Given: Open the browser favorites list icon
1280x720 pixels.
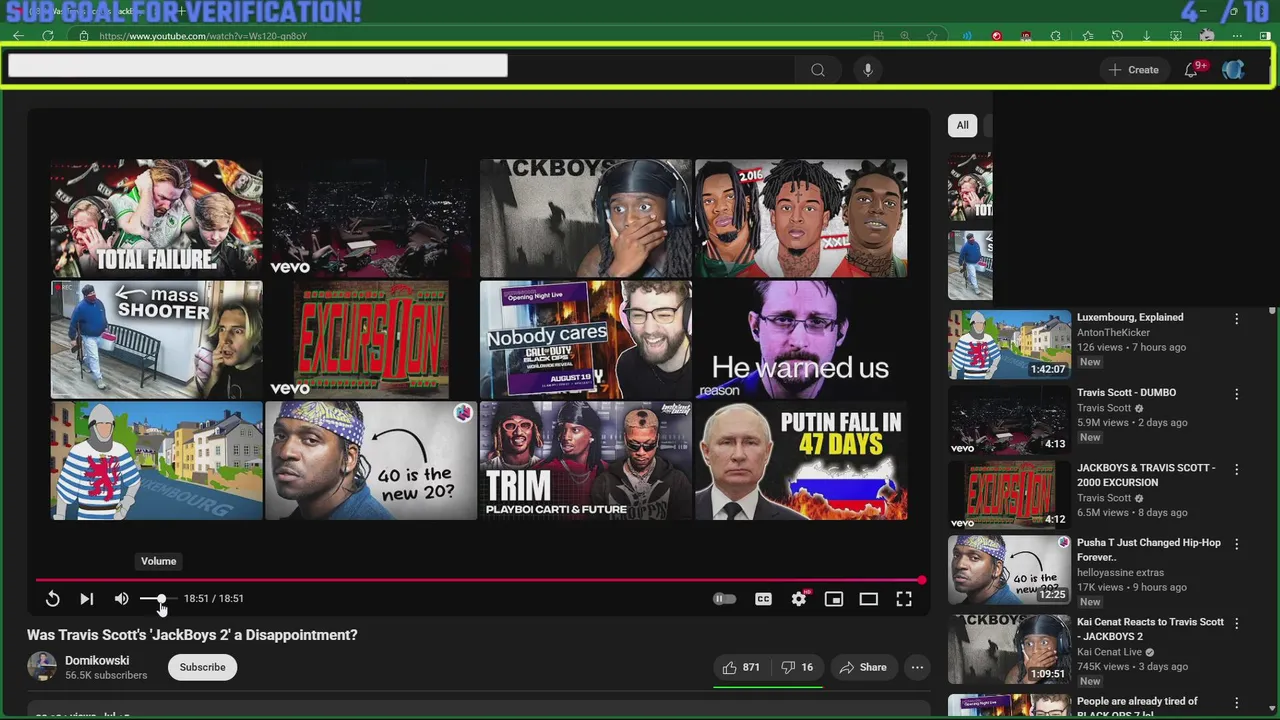Looking at the screenshot, I should point(1087,36).
